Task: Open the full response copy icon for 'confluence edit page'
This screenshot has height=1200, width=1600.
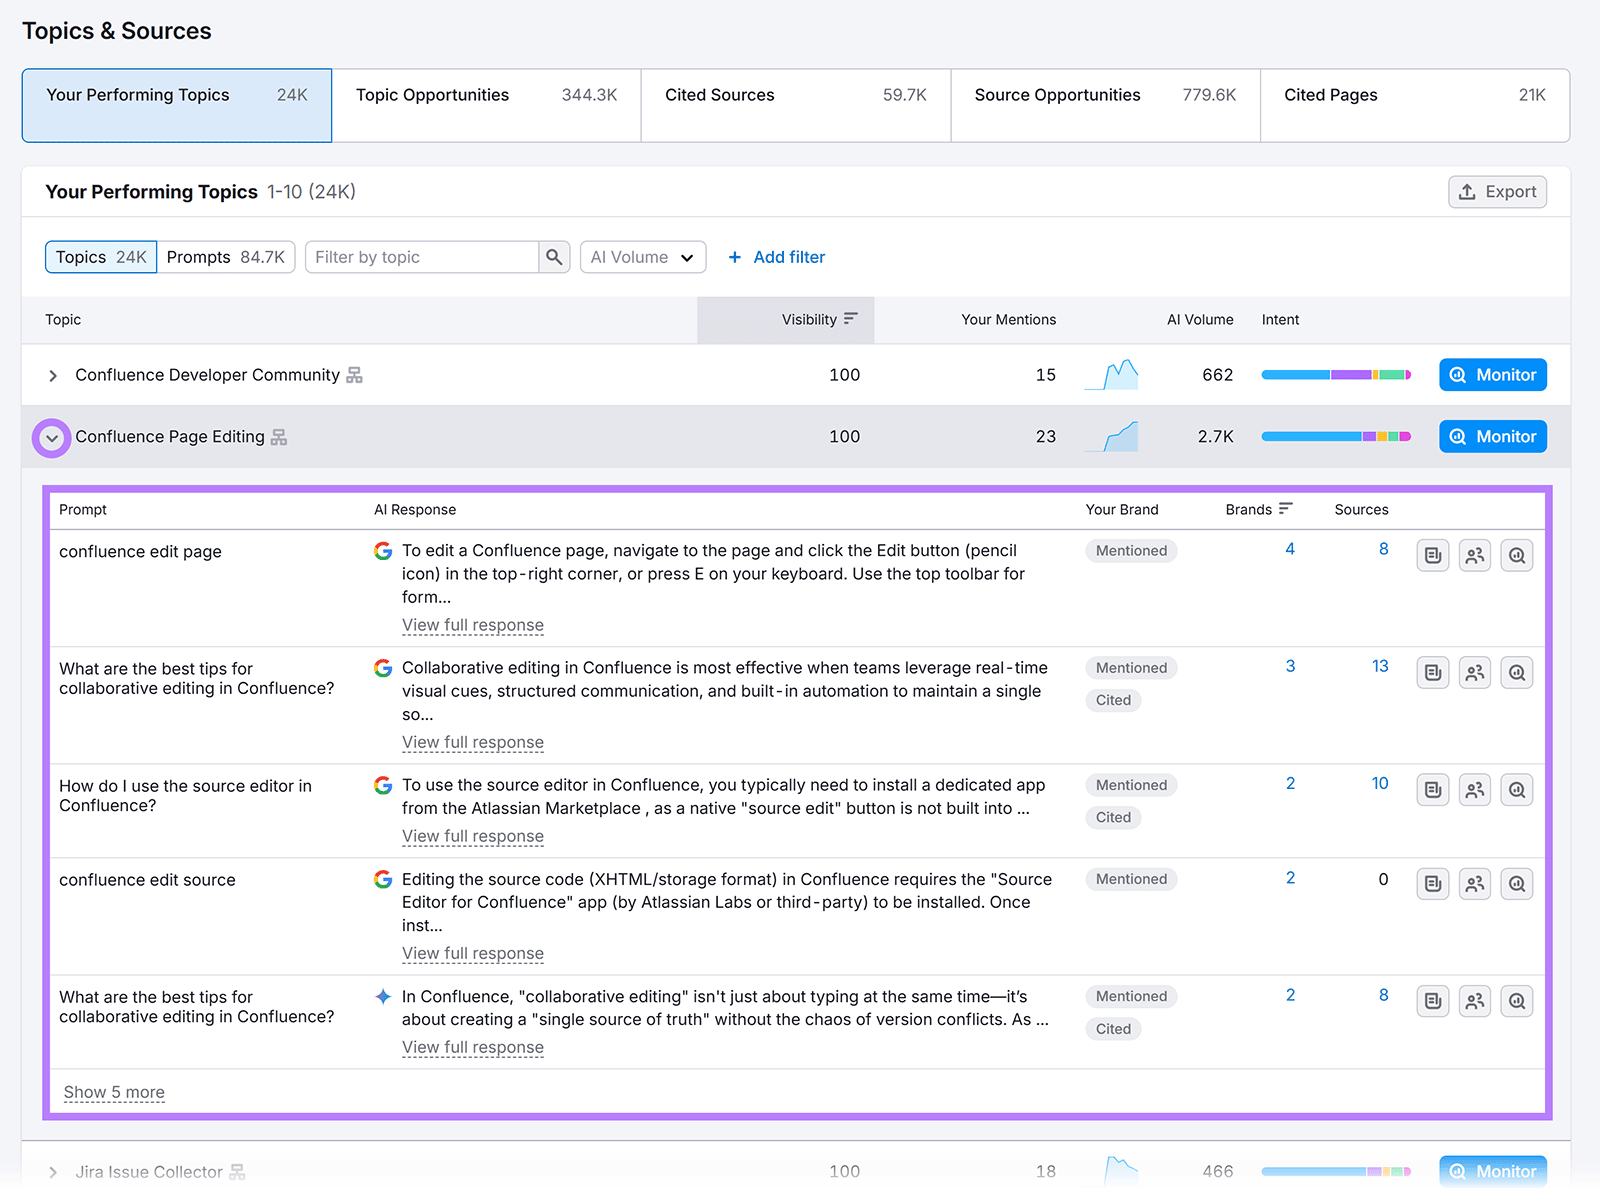Action: coord(1432,555)
